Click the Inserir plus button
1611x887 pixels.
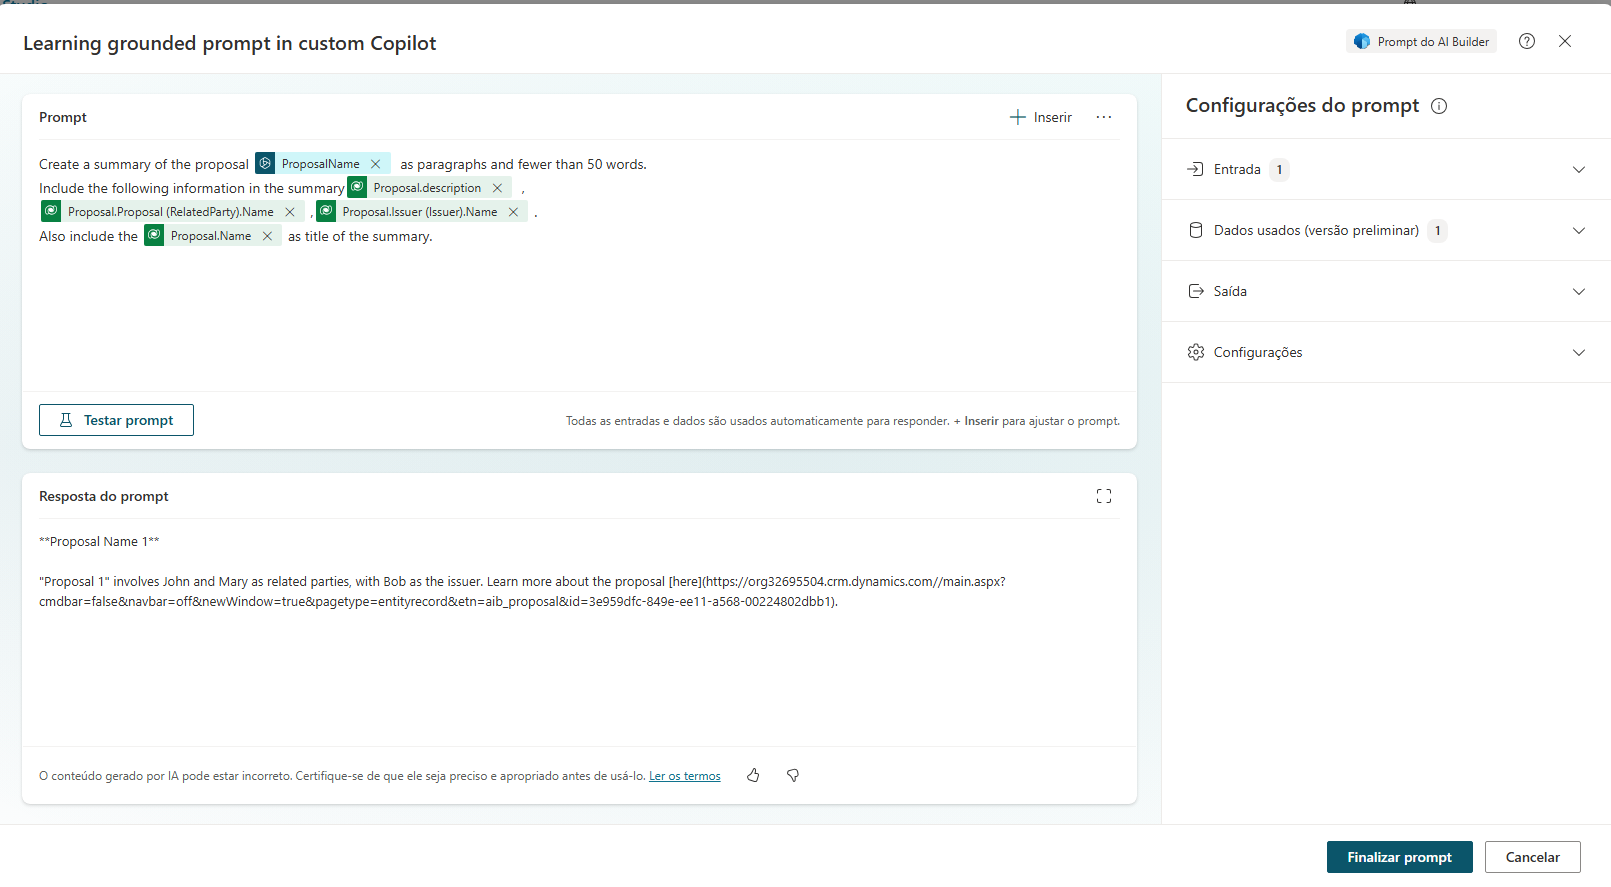point(1041,117)
